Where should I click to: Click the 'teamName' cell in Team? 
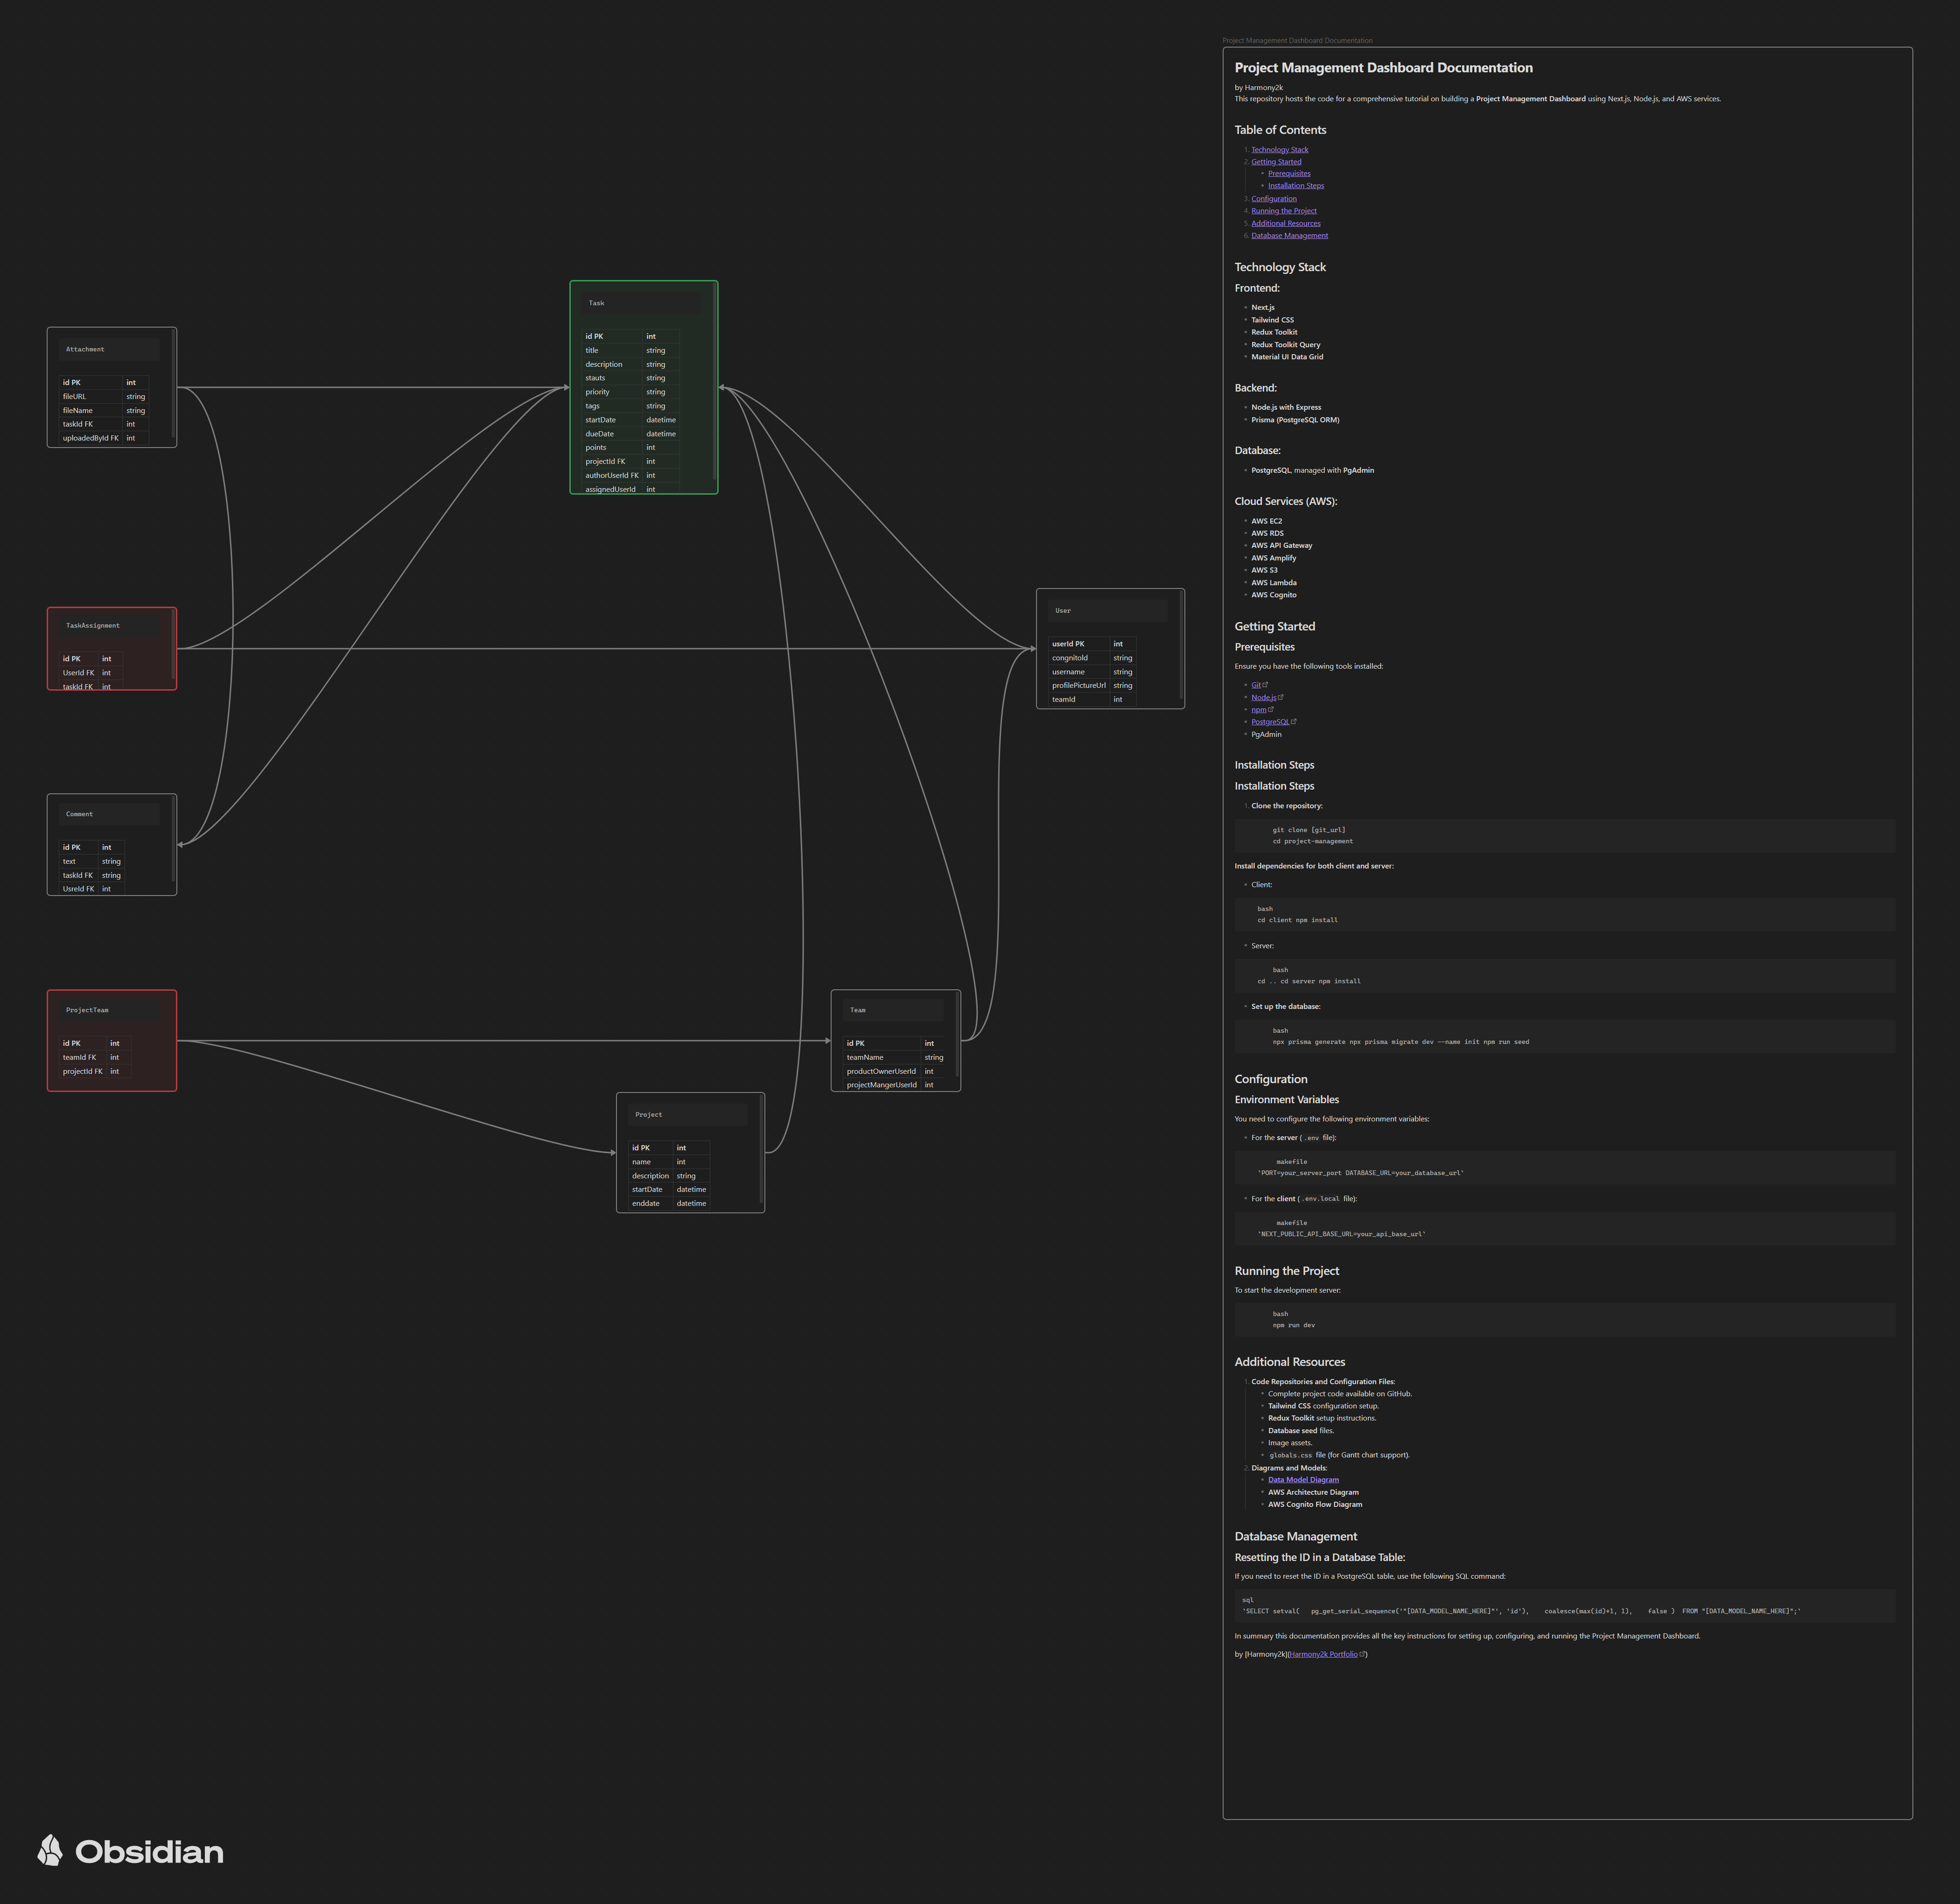882,1057
